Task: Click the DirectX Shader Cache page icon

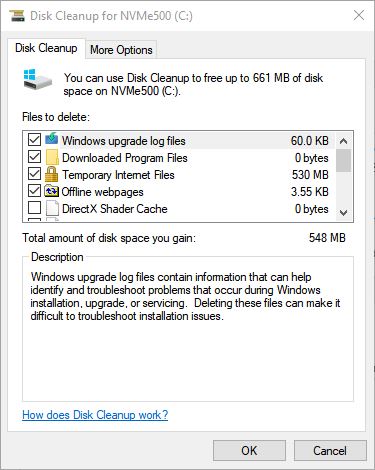Action: 52,209
